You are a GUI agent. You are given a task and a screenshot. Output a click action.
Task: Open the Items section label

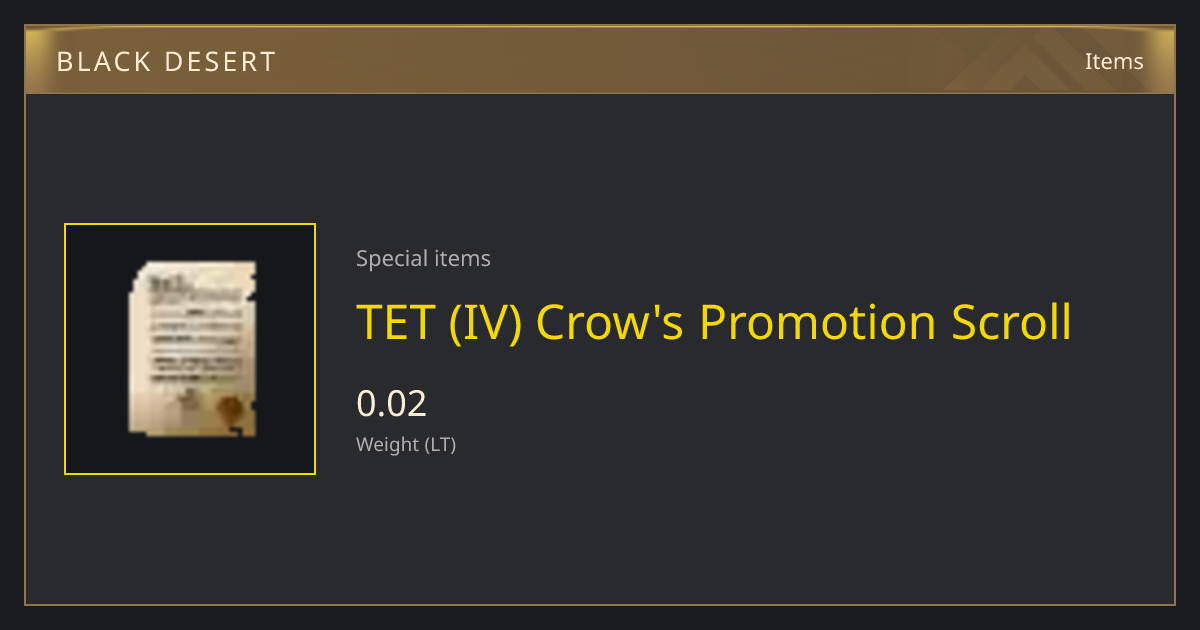click(x=1114, y=61)
